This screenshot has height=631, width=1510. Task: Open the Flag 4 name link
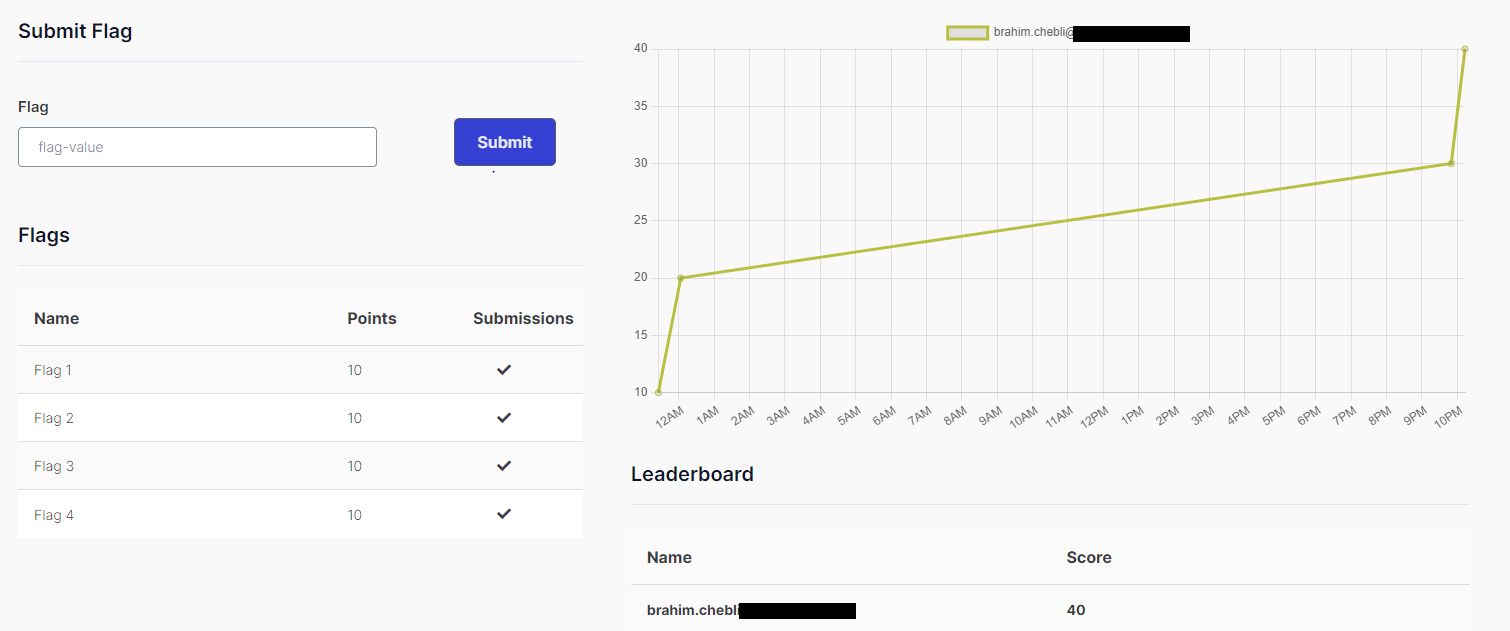click(x=53, y=515)
